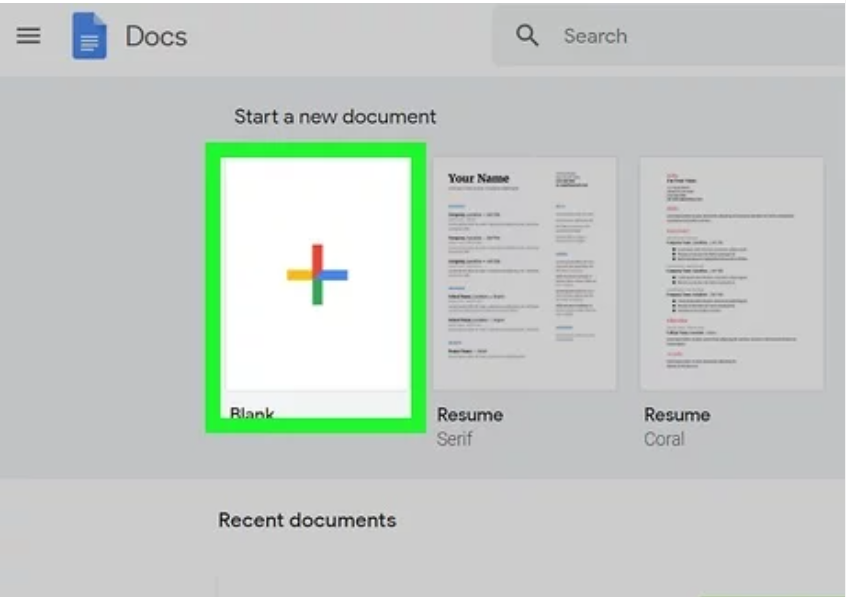Click the Recent documents heading
This screenshot has height=597, width=846.
point(307,520)
